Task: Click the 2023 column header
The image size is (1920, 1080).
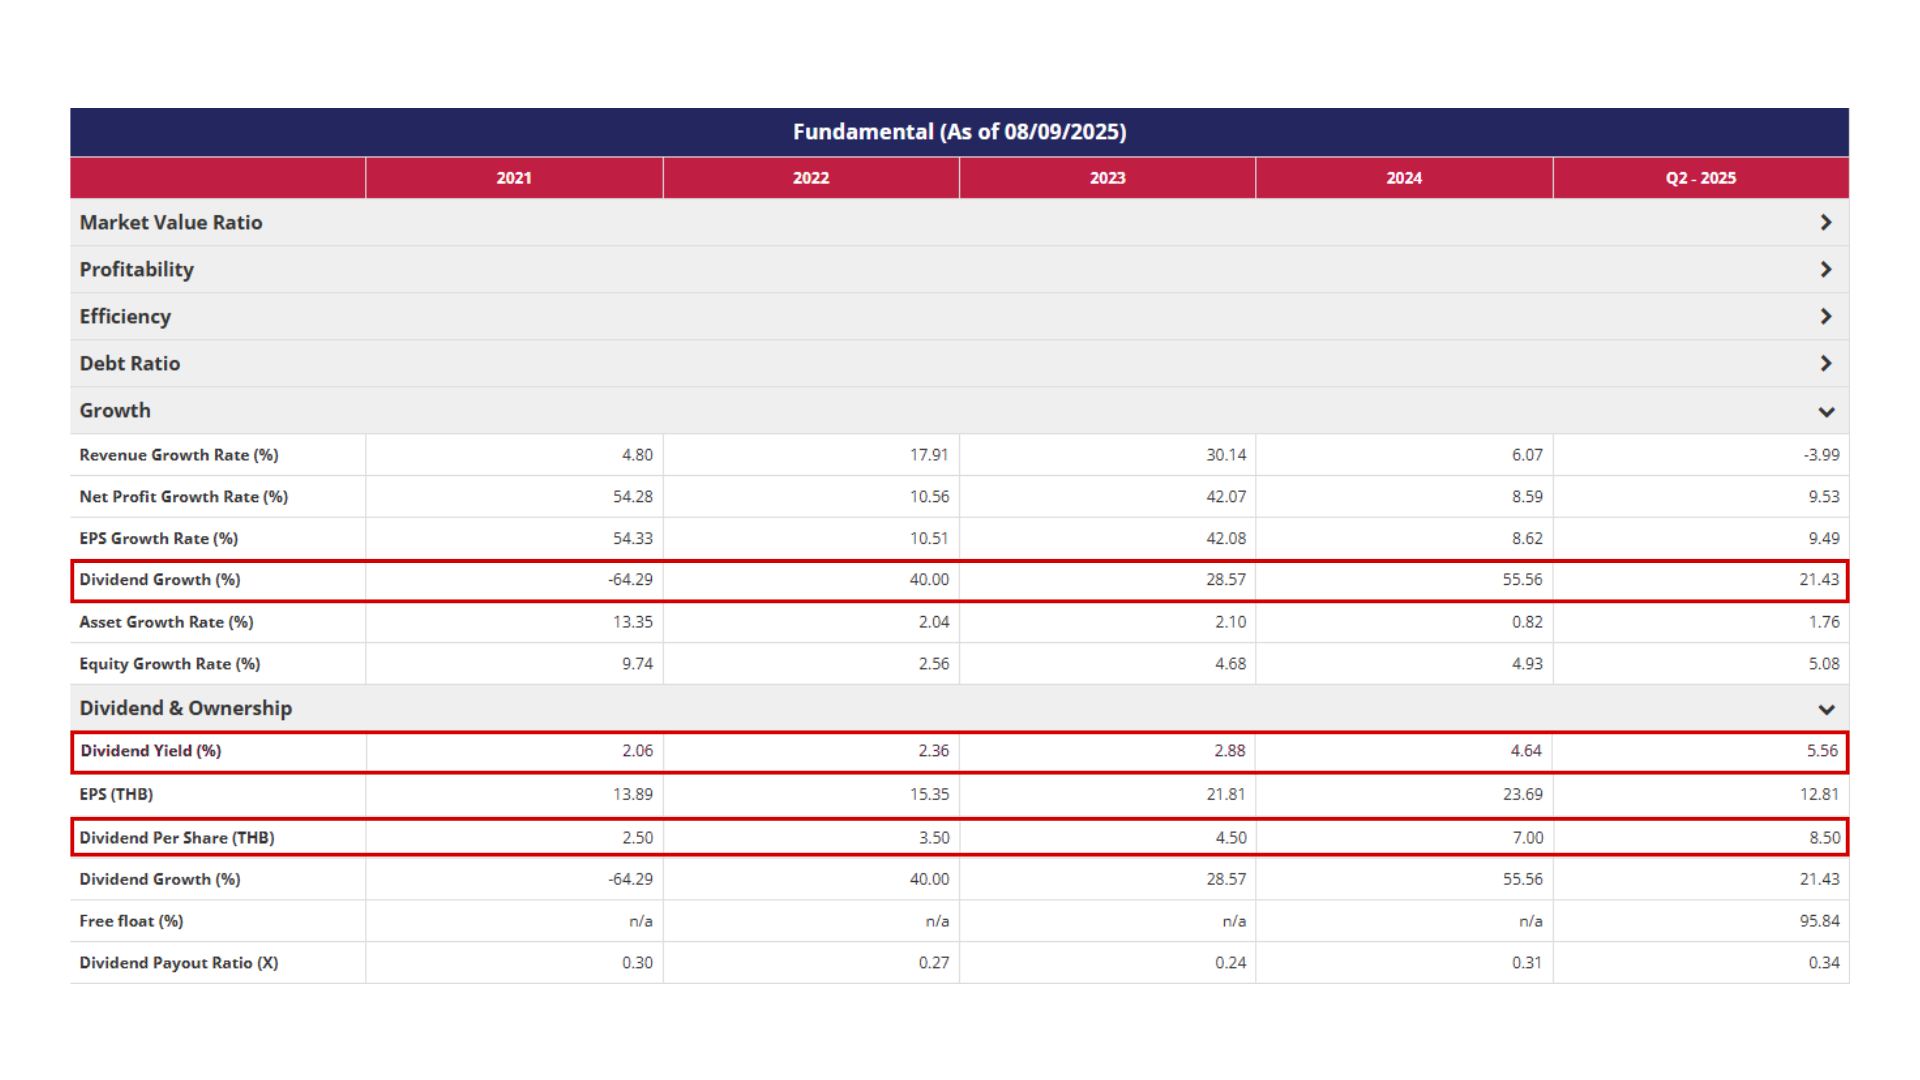Action: (x=1107, y=178)
